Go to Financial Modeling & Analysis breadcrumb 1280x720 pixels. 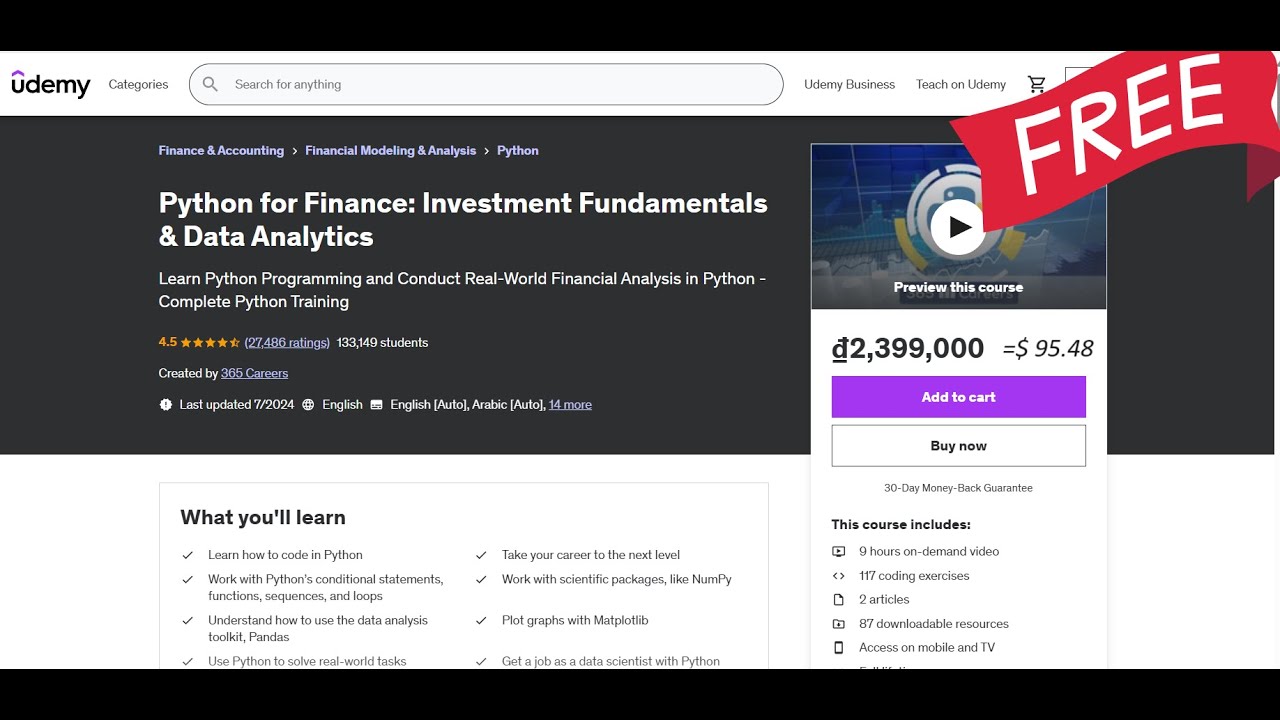click(390, 151)
